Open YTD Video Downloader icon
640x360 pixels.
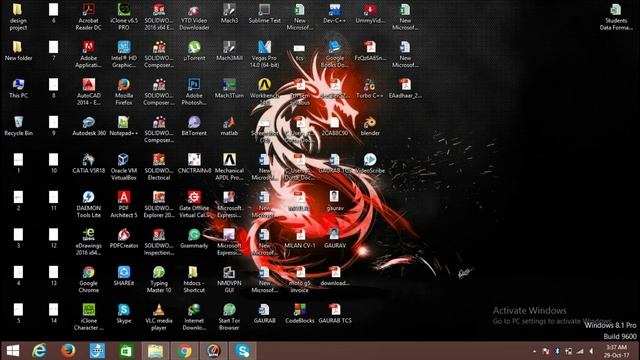tap(194, 16)
